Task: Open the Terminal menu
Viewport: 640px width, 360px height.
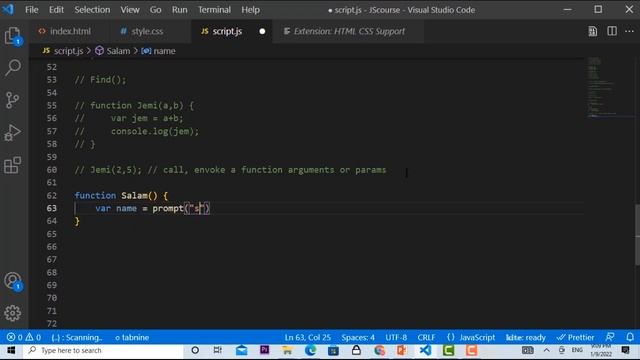Action: [x=214, y=9]
